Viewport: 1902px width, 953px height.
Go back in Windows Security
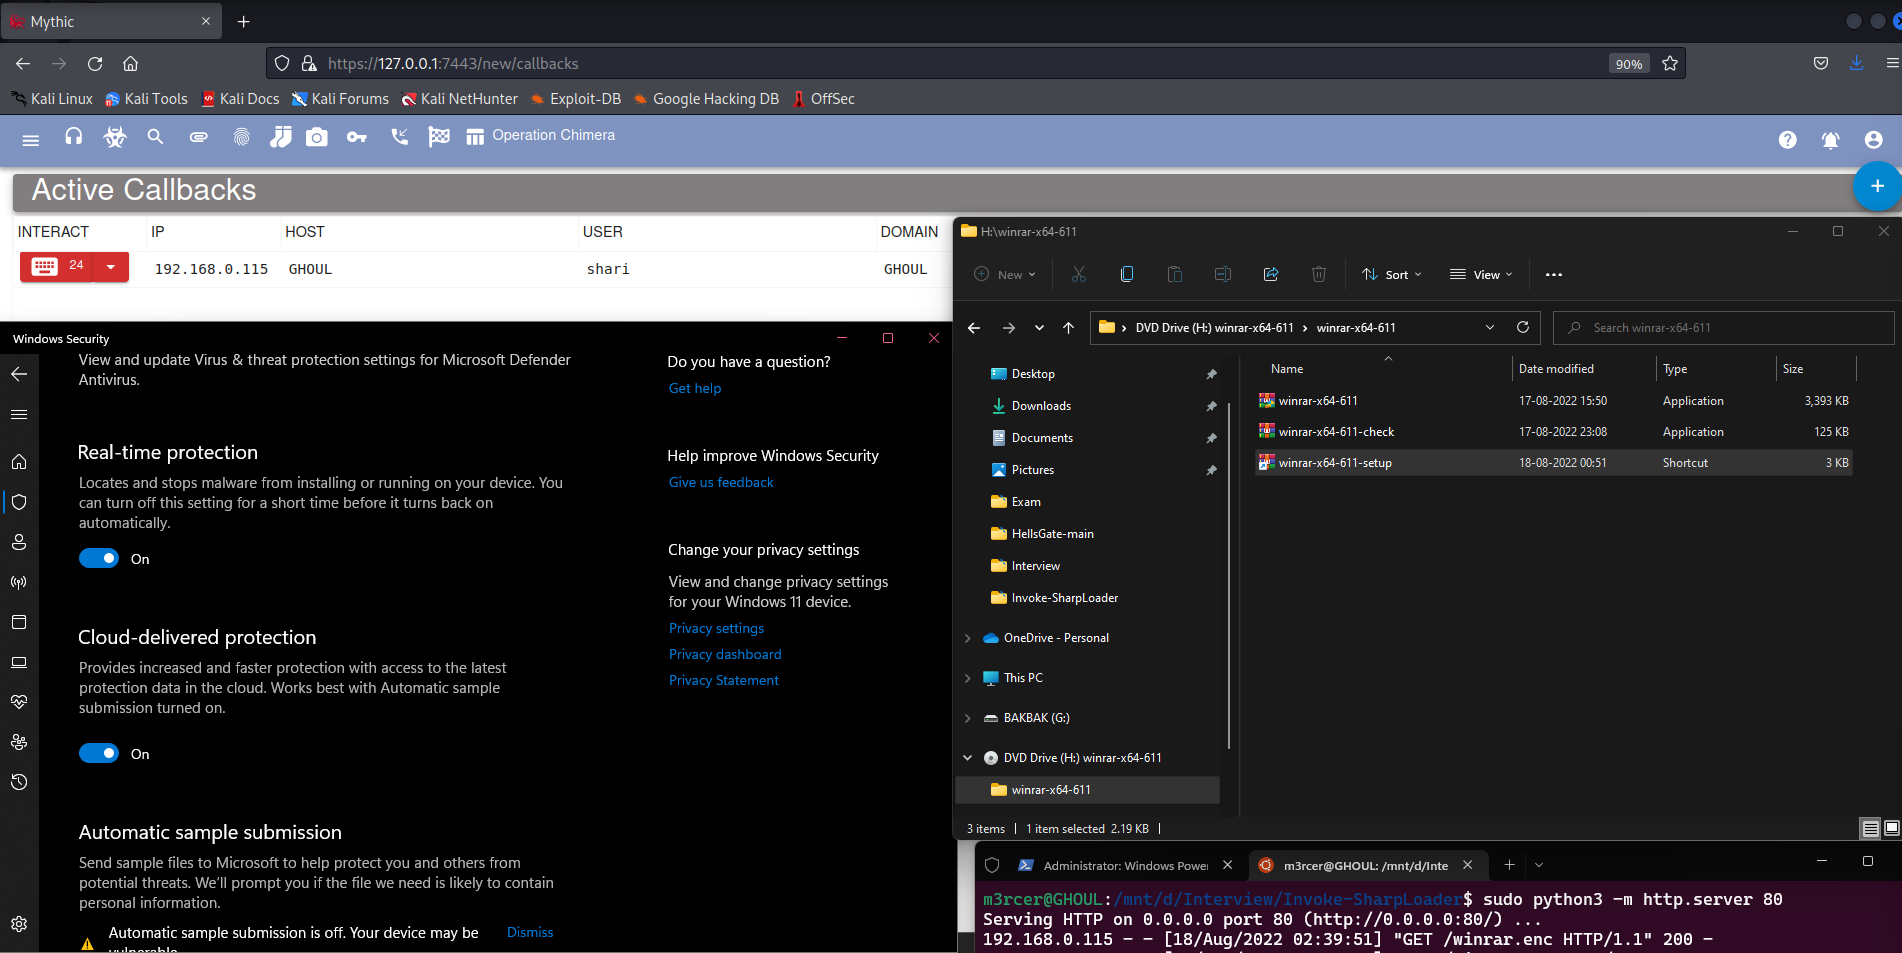19,374
